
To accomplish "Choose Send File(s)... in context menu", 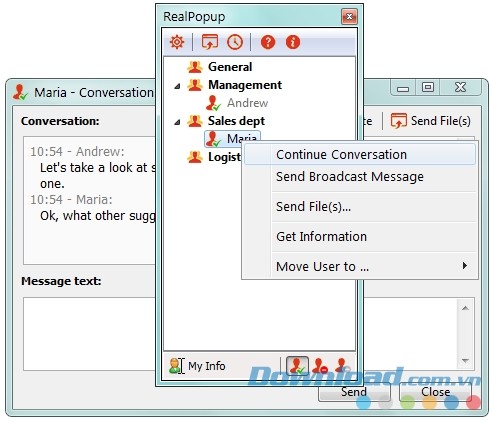I will (360, 207).
